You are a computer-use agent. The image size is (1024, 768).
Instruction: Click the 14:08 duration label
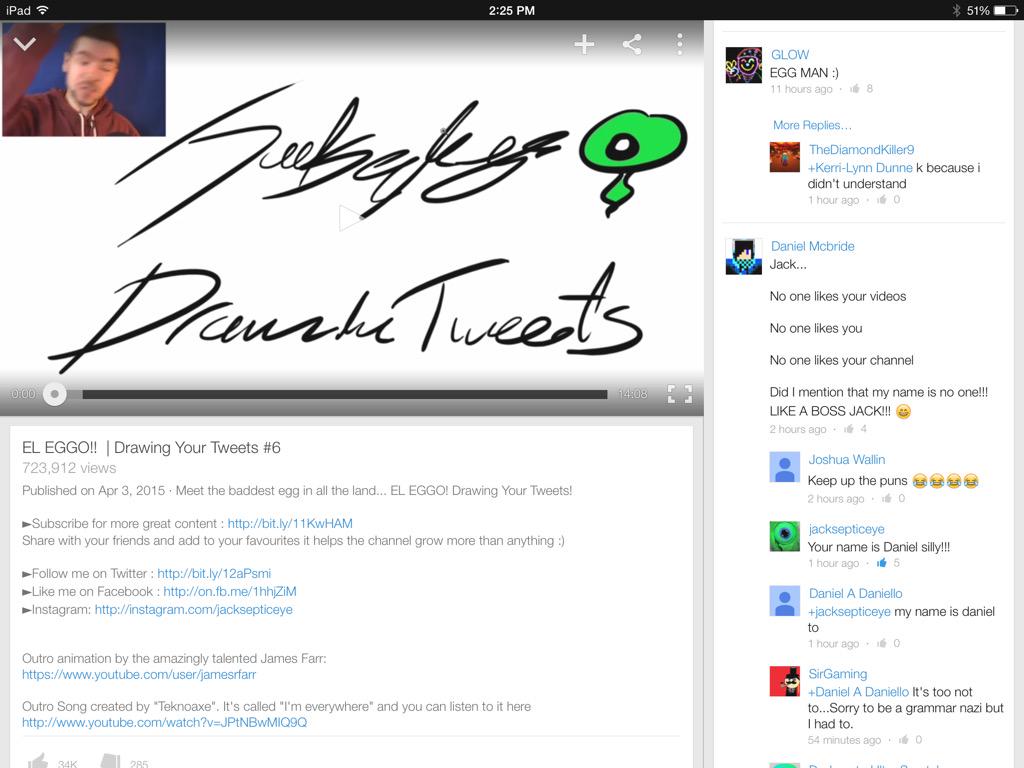632,394
